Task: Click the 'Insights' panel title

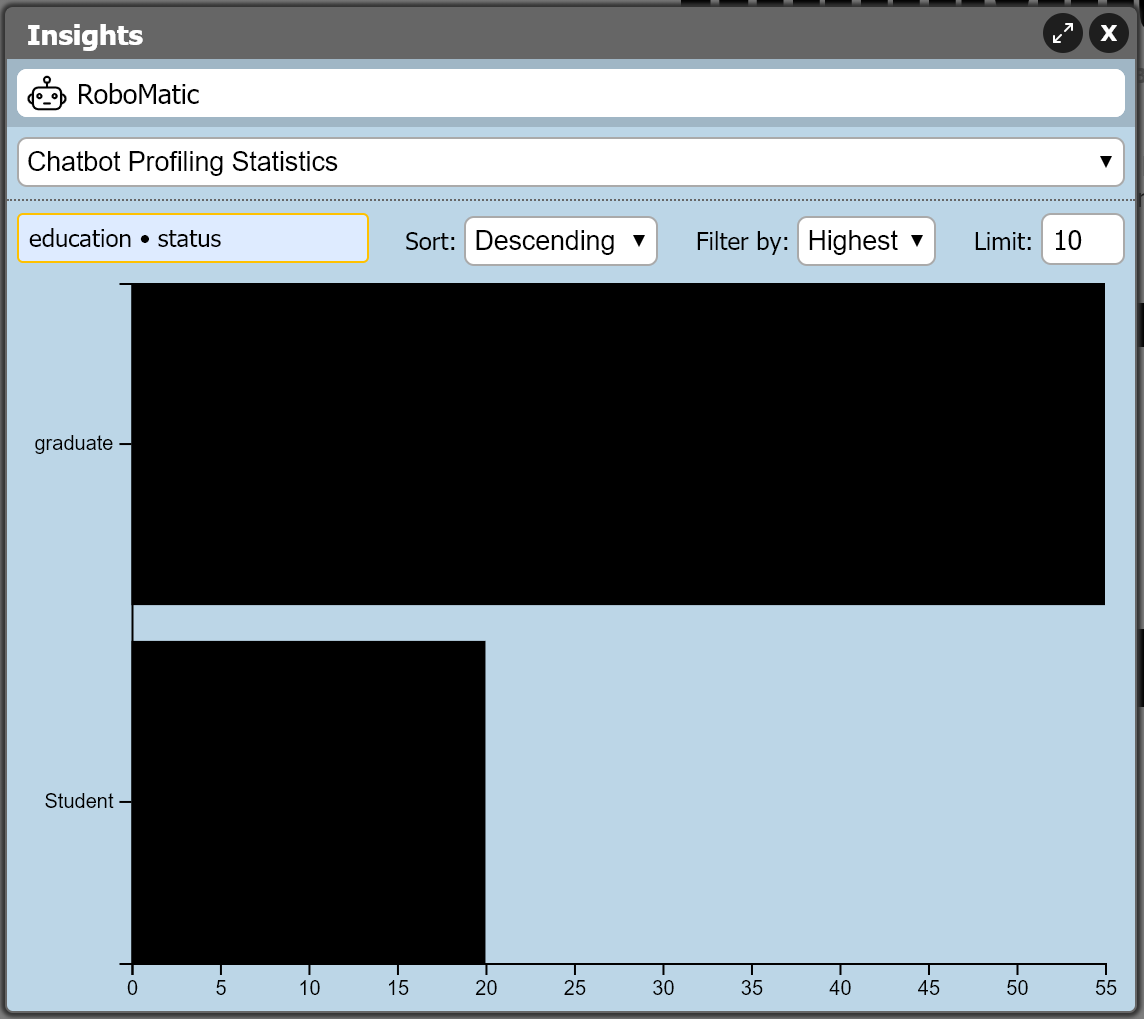Action: [x=85, y=35]
